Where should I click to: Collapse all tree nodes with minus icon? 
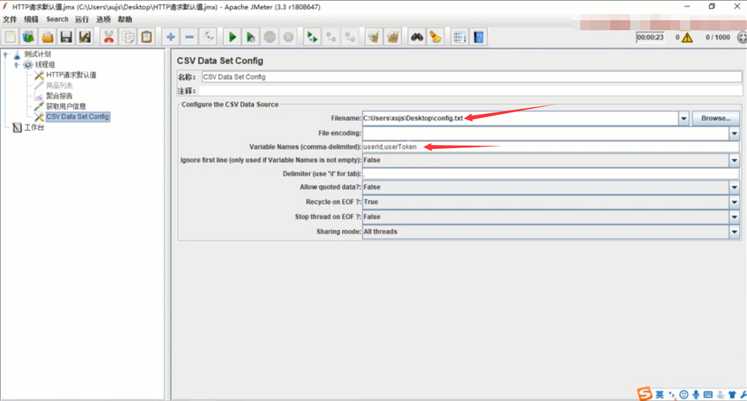(x=189, y=37)
